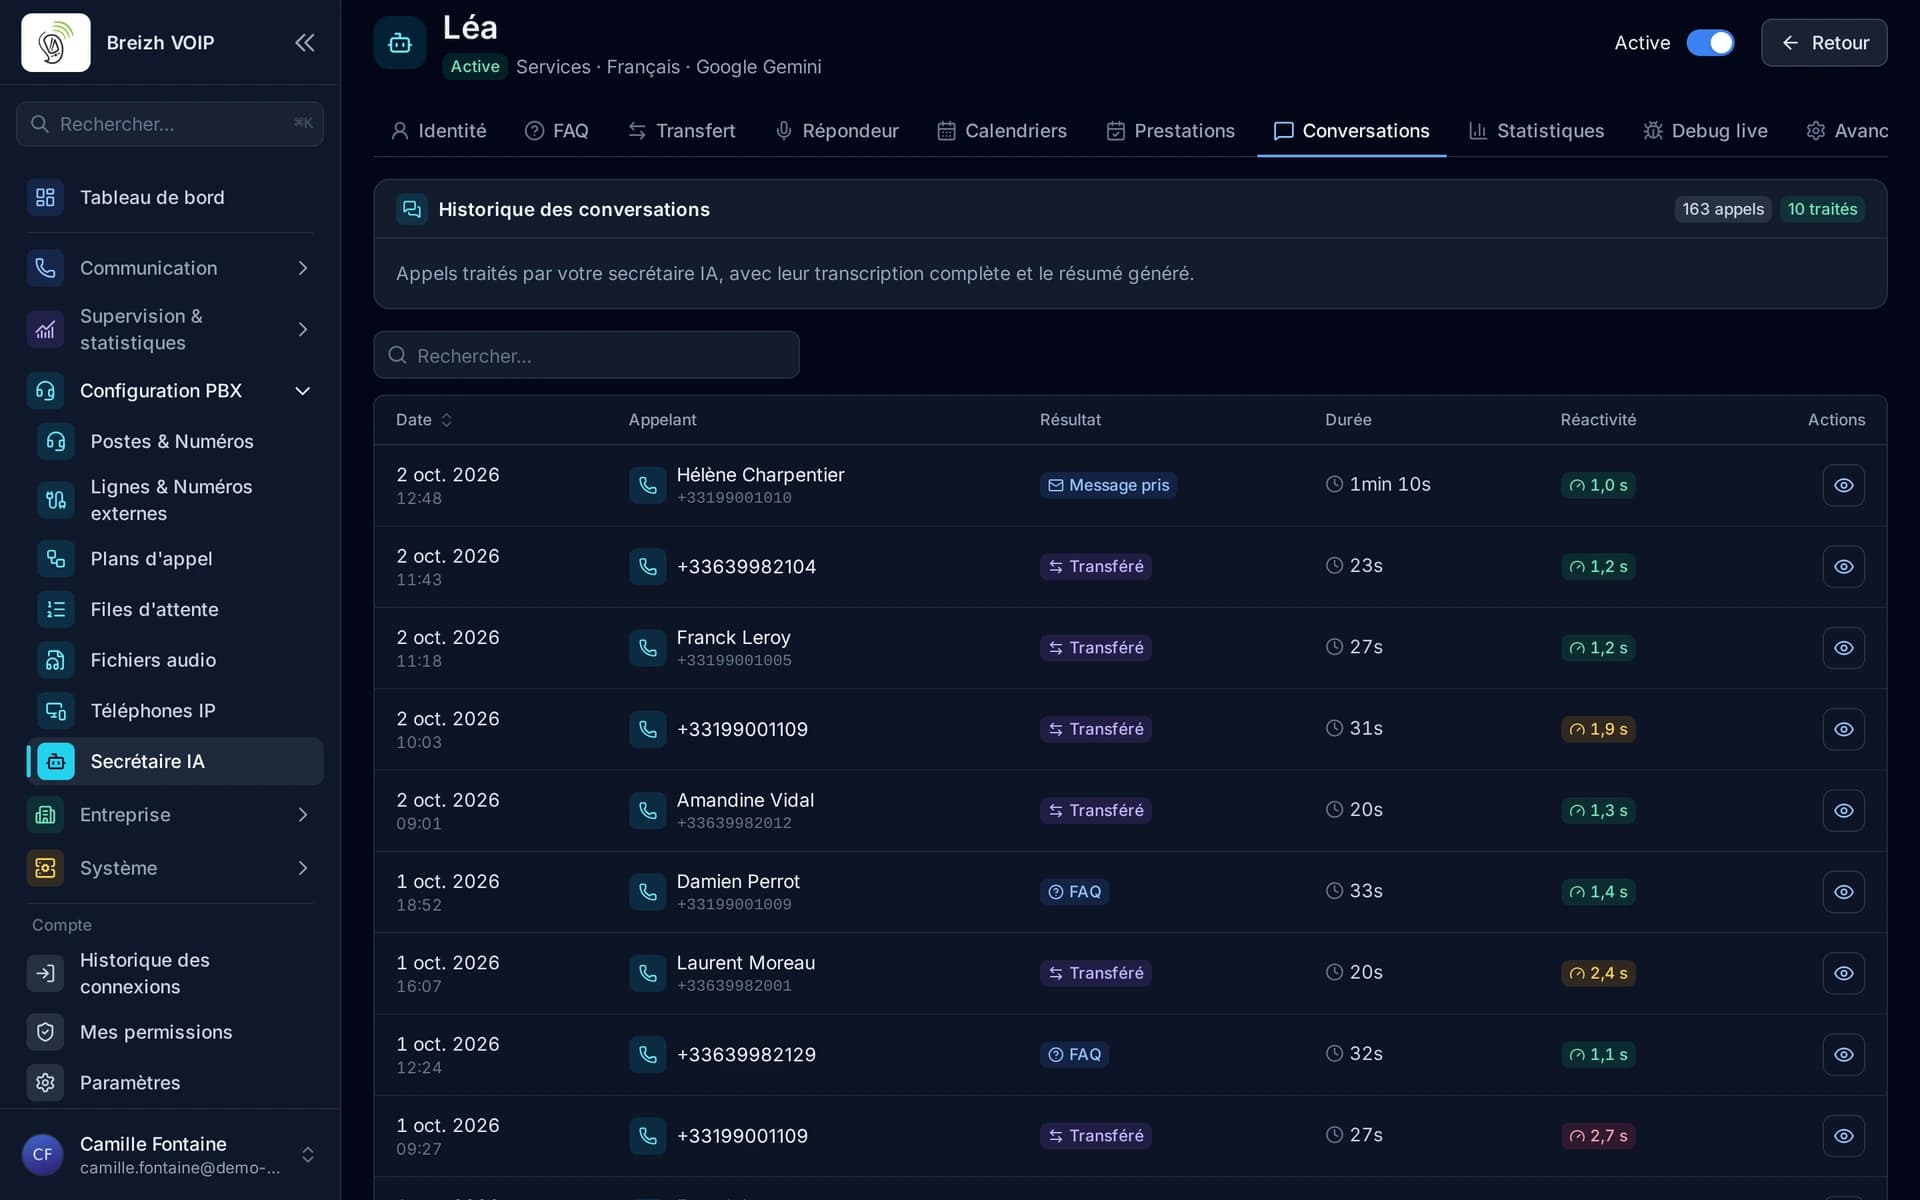The image size is (1920, 1200).
Task: Open Historique des connexions
Action: click(170, 973)
